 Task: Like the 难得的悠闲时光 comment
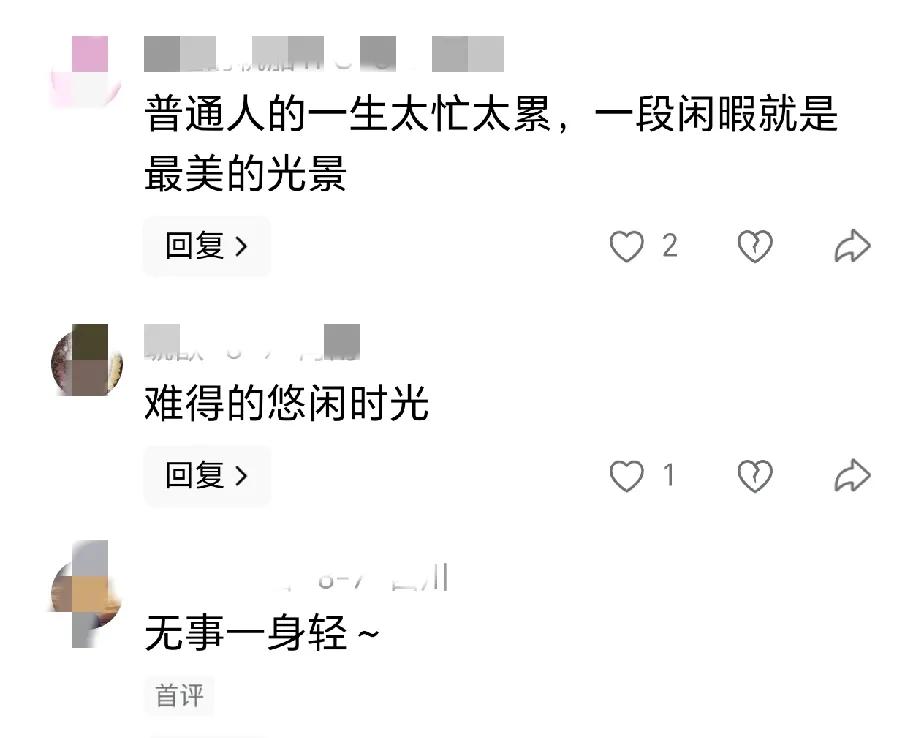click(x=626, y=476)
